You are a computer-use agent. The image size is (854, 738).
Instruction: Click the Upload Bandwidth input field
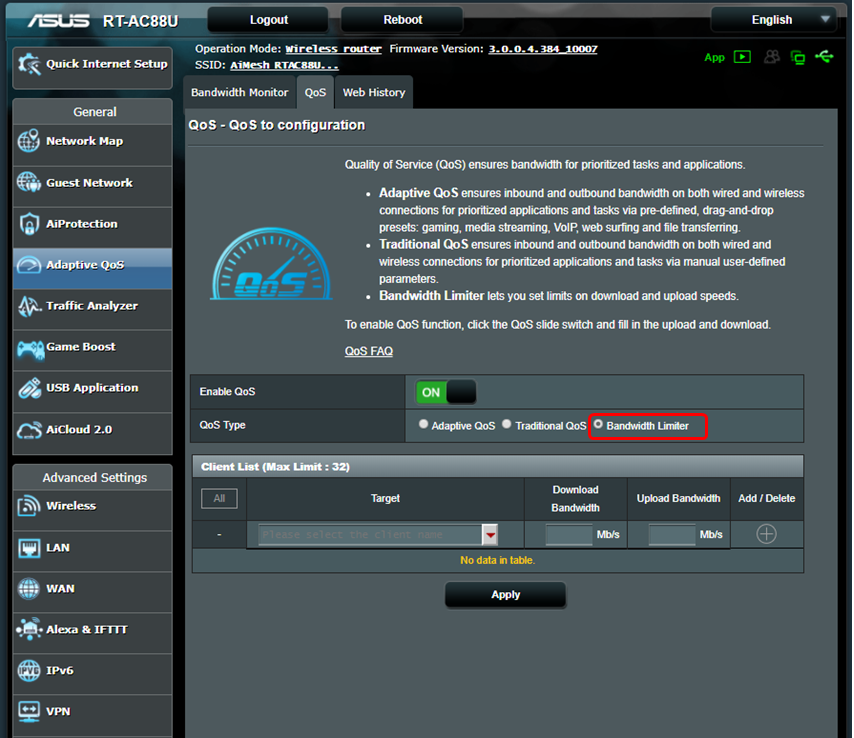point(672,535)
